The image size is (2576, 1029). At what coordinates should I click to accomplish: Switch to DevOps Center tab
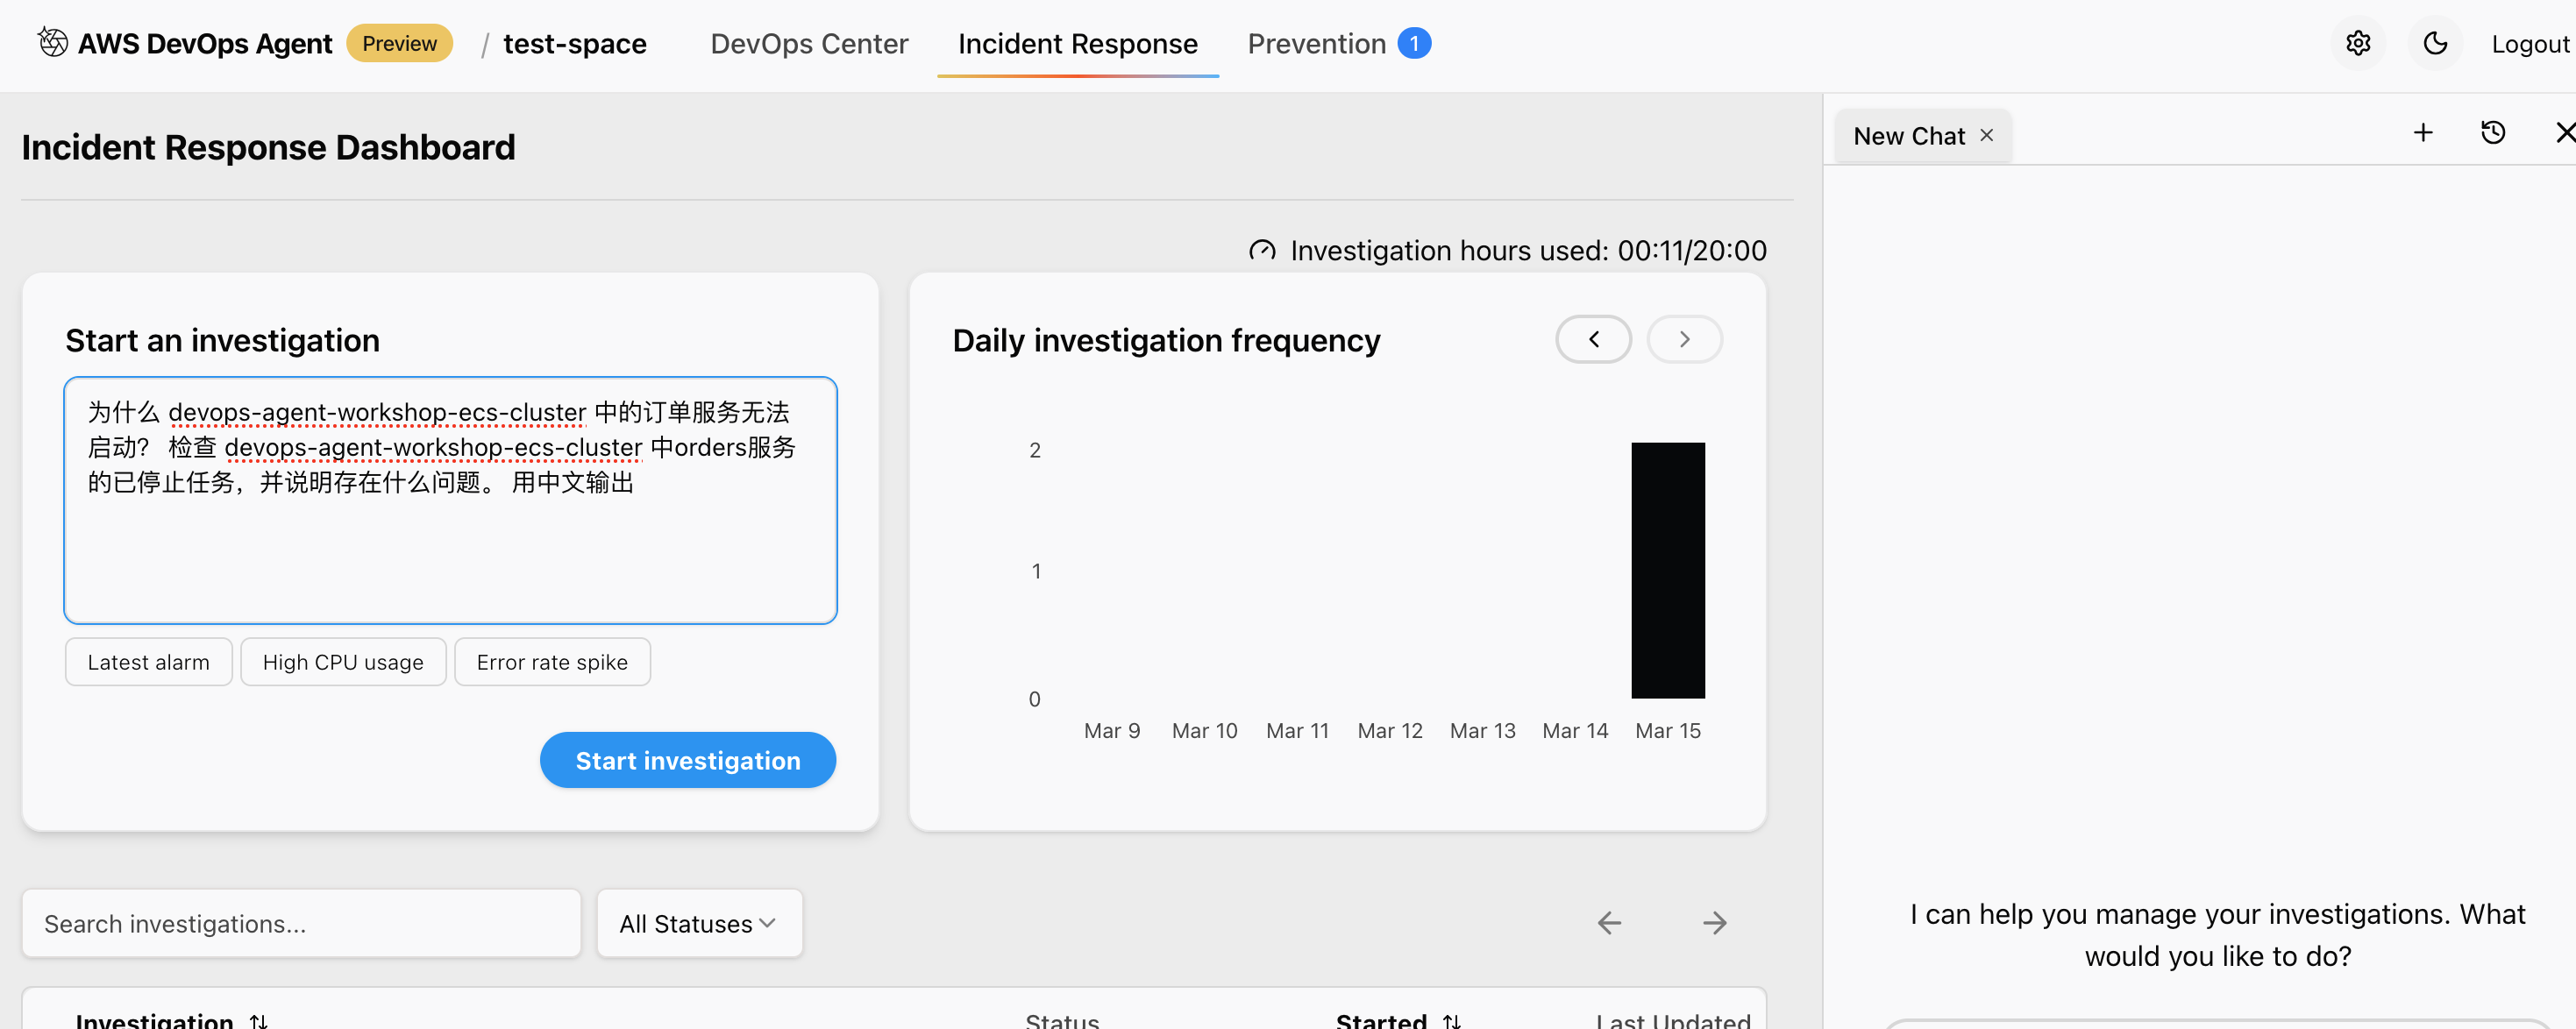(x=809, y=44)
